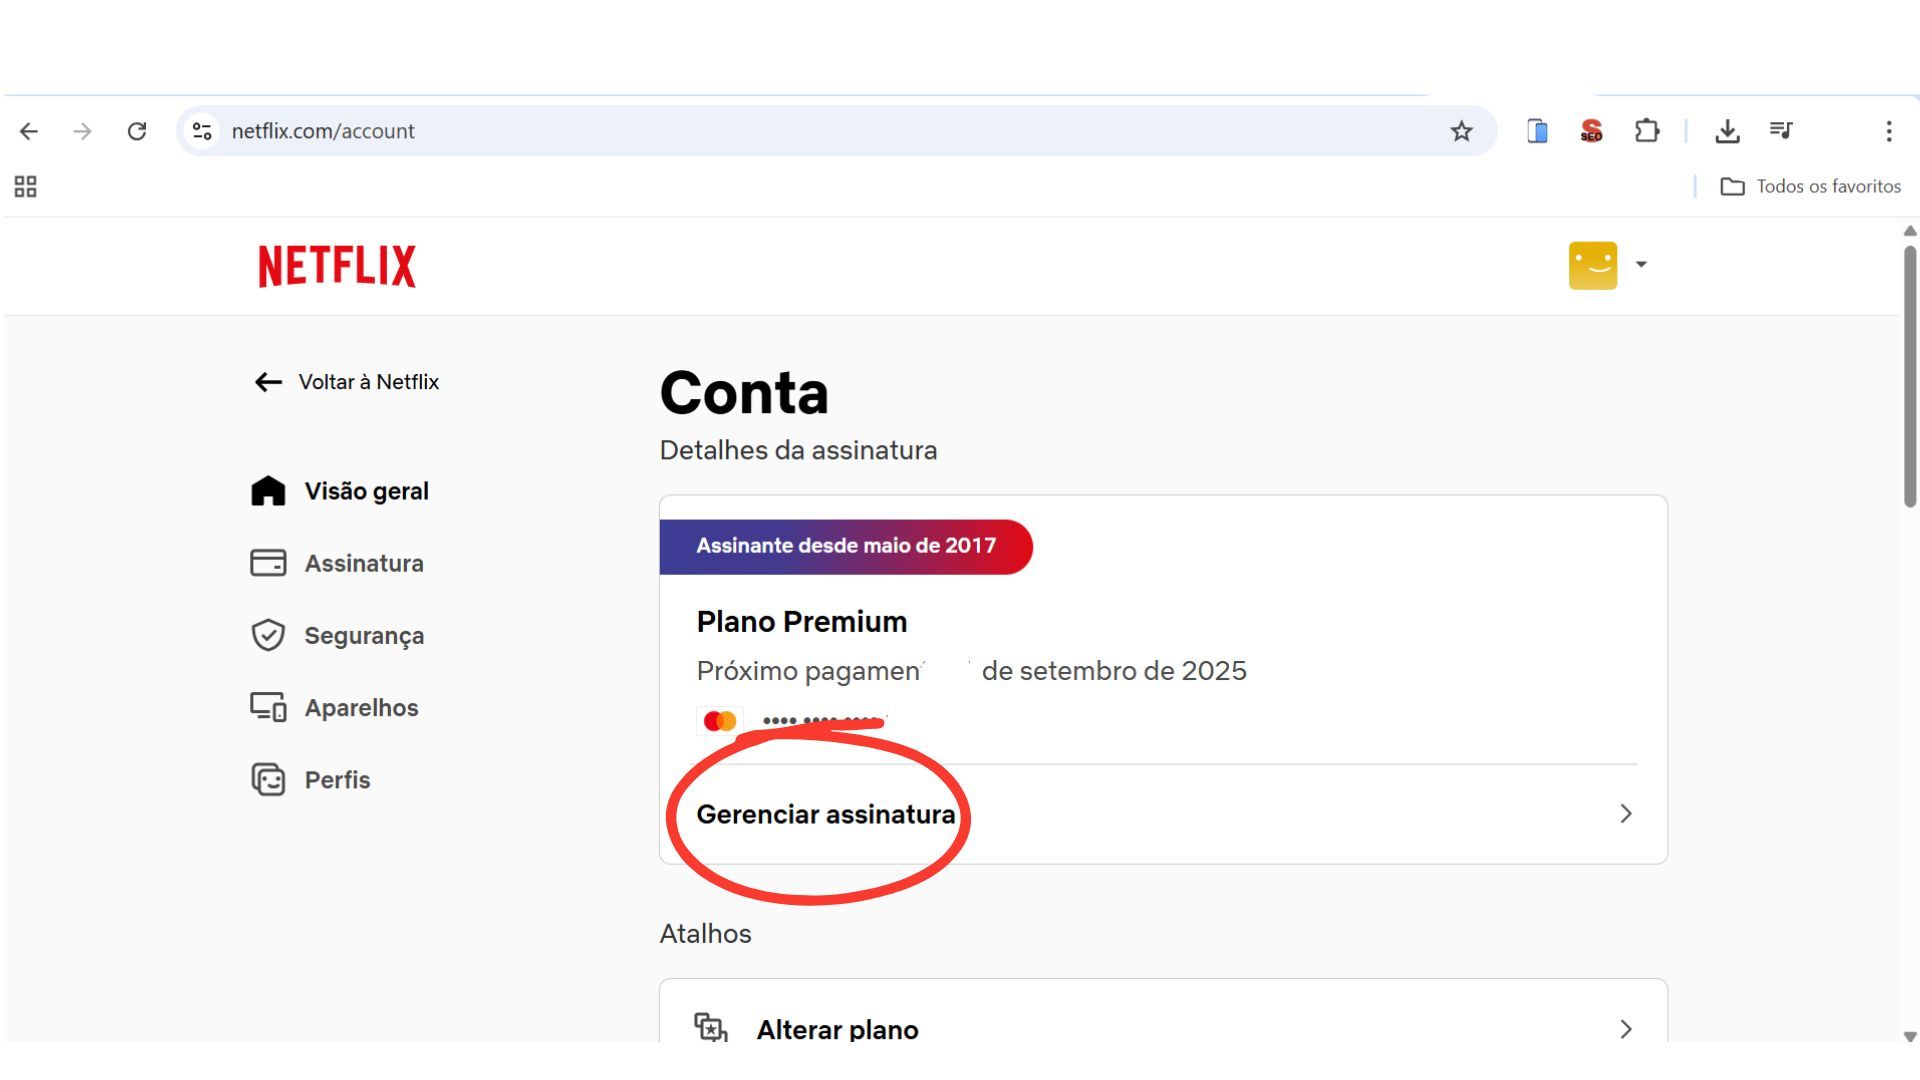Click the Mastercard payment icon

click(x=720, y=721)
